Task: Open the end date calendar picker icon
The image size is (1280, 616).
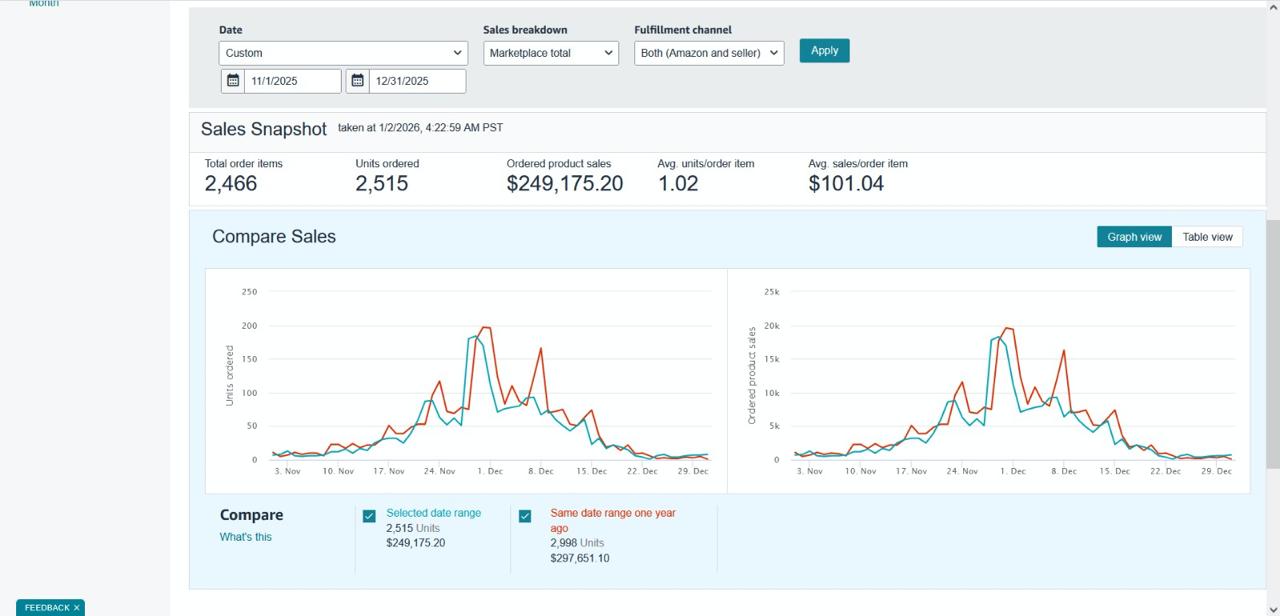Action: [358, 81]
